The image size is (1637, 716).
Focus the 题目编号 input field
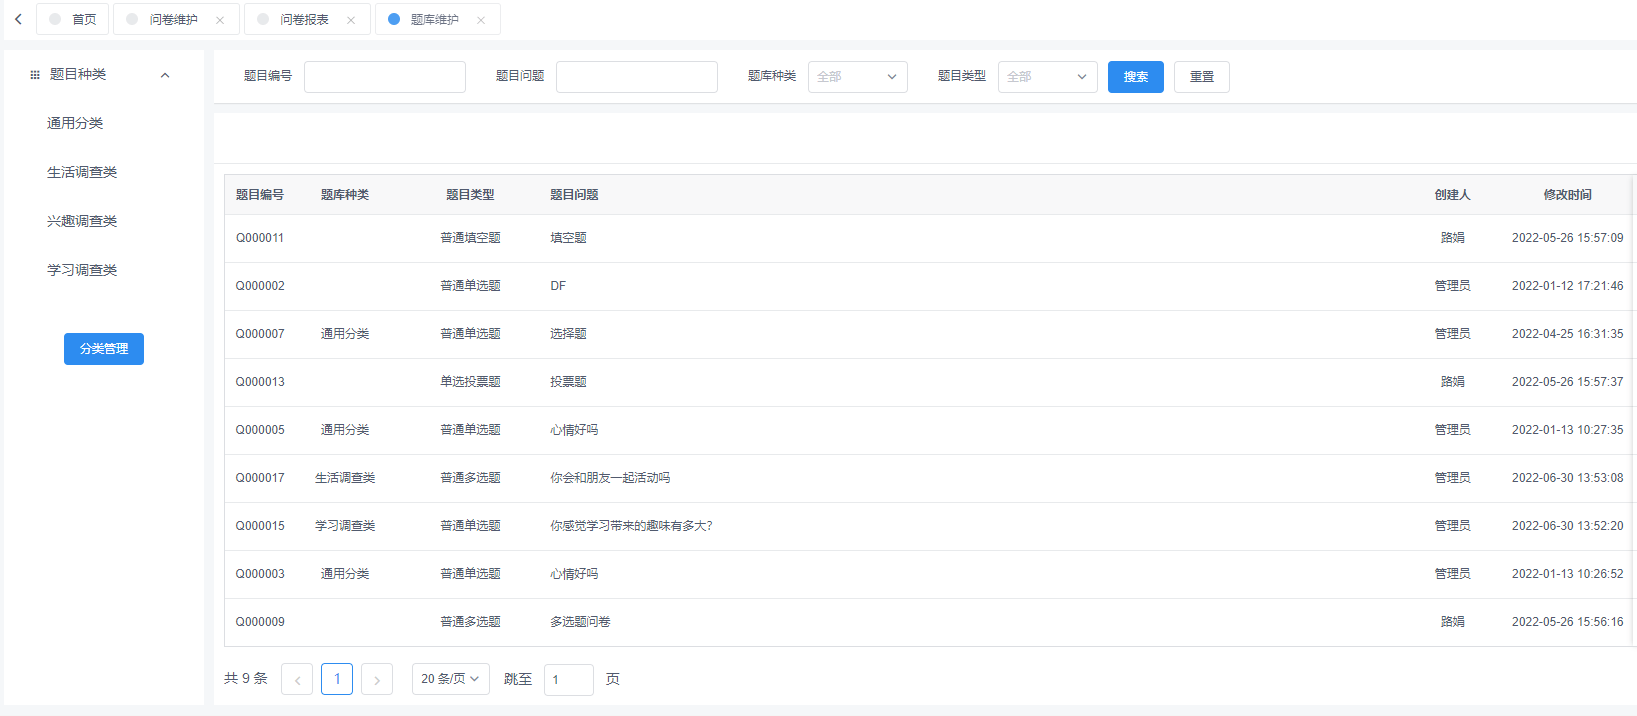coord(385,77)
